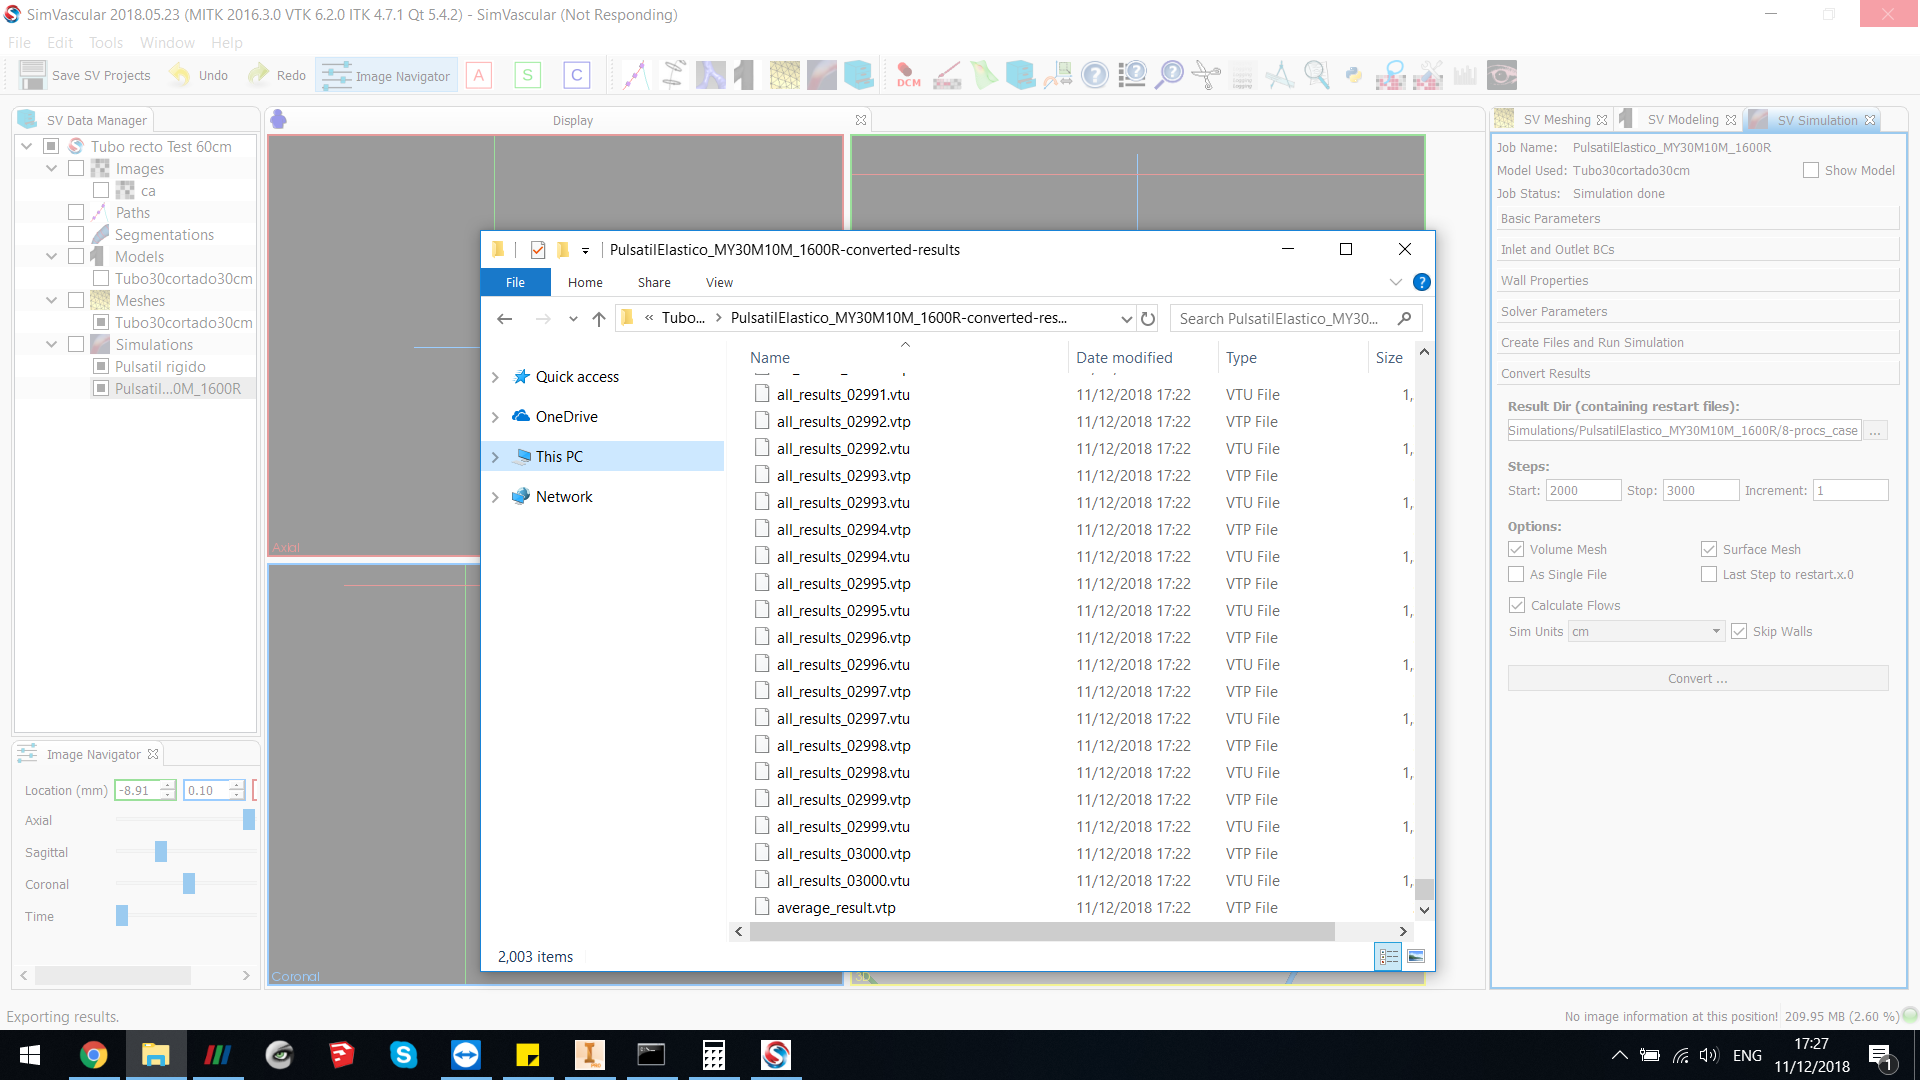Launch the Python console from the toolbar

pyautogui.click(x=1354, y=75)
